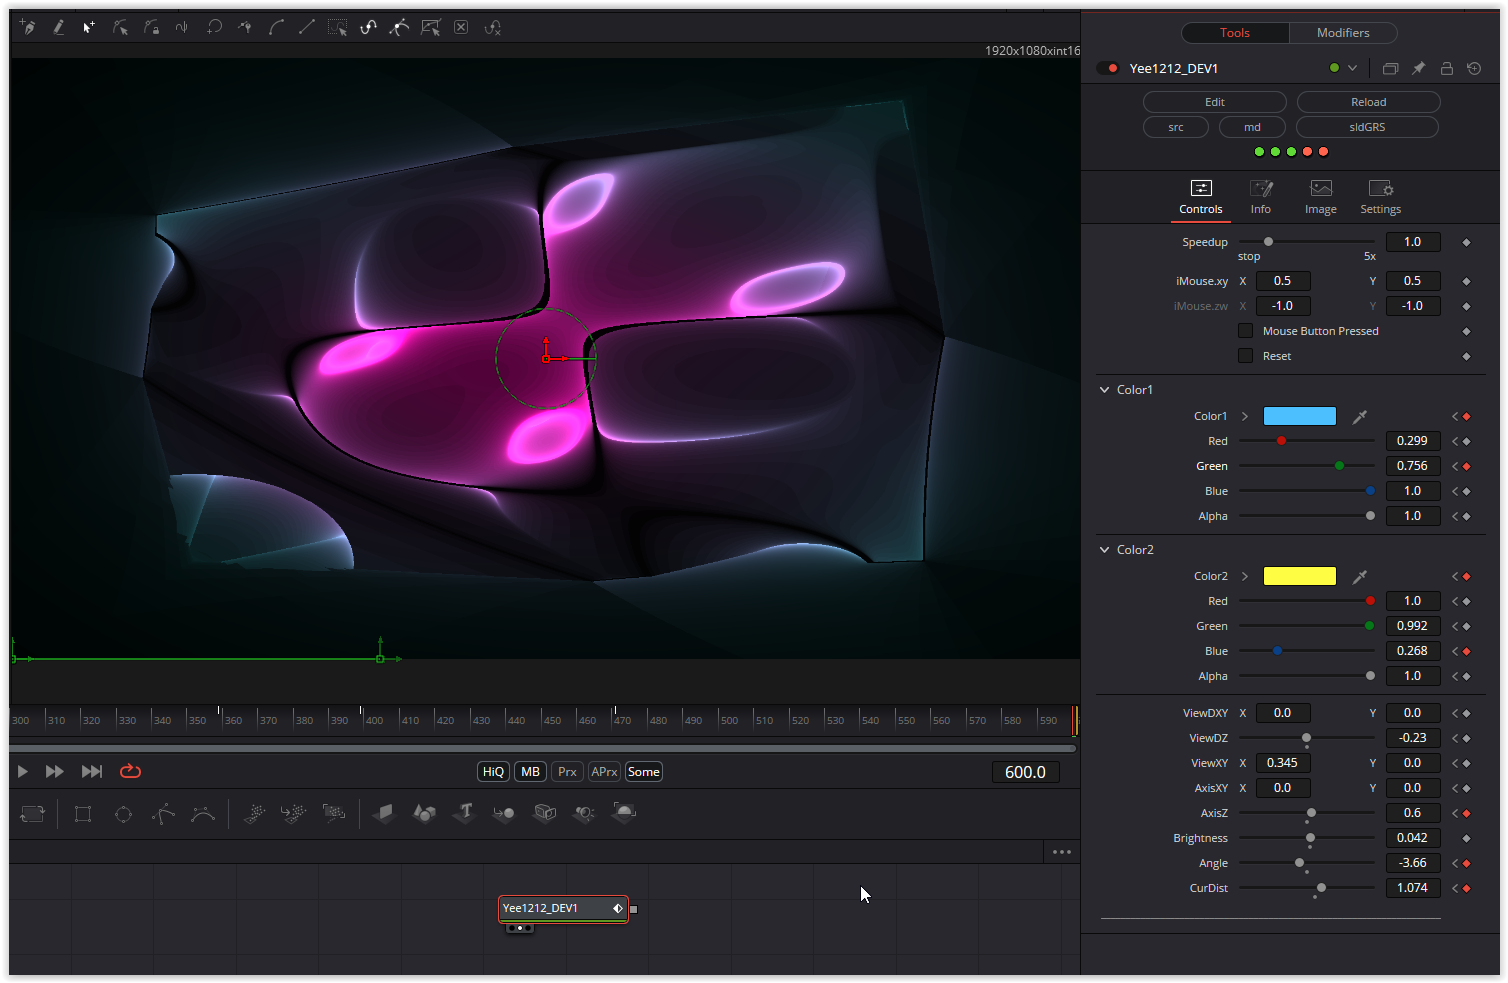Add the particle emitter tool
1508x983 pixels.
(x=254, y=814)
